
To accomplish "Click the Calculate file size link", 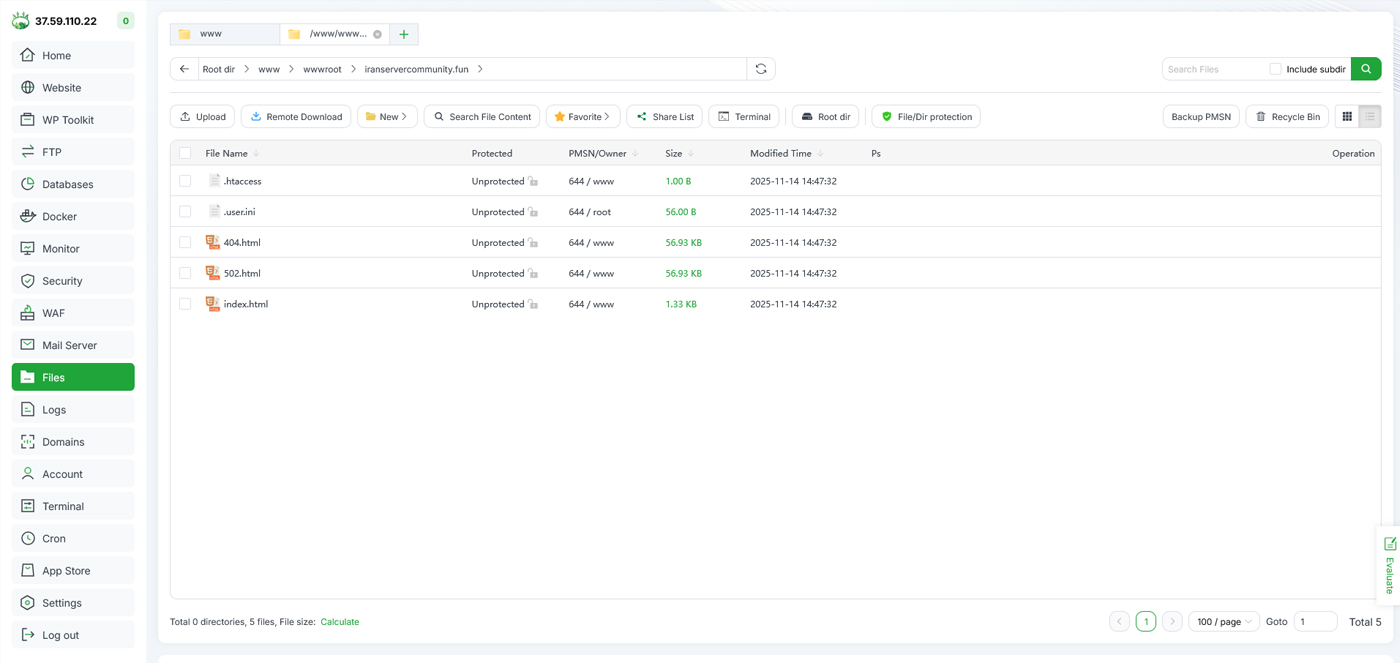I will (339, 622).
